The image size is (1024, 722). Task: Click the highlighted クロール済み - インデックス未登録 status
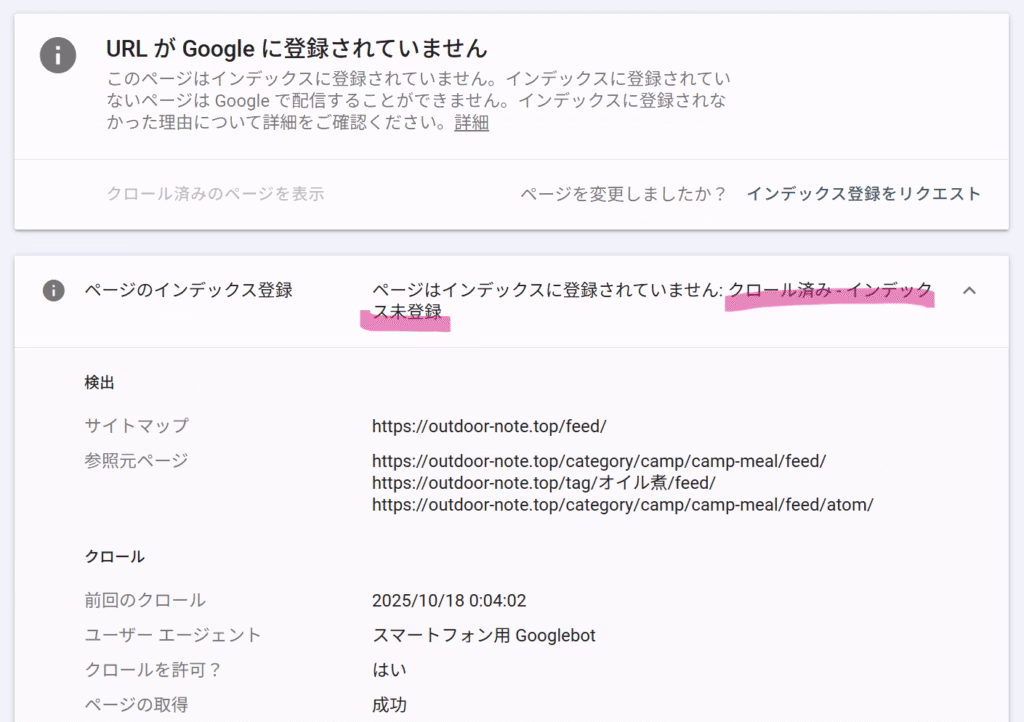tap(829, 291)
